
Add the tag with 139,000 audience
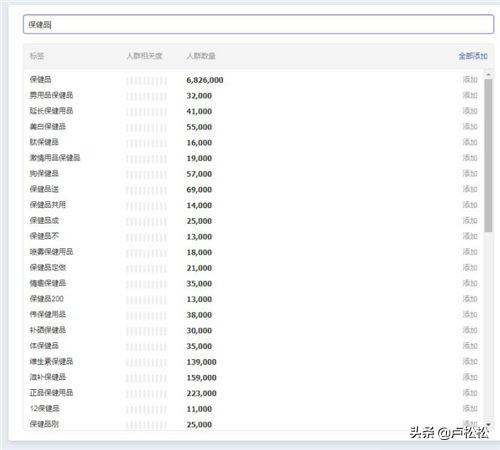470,361
